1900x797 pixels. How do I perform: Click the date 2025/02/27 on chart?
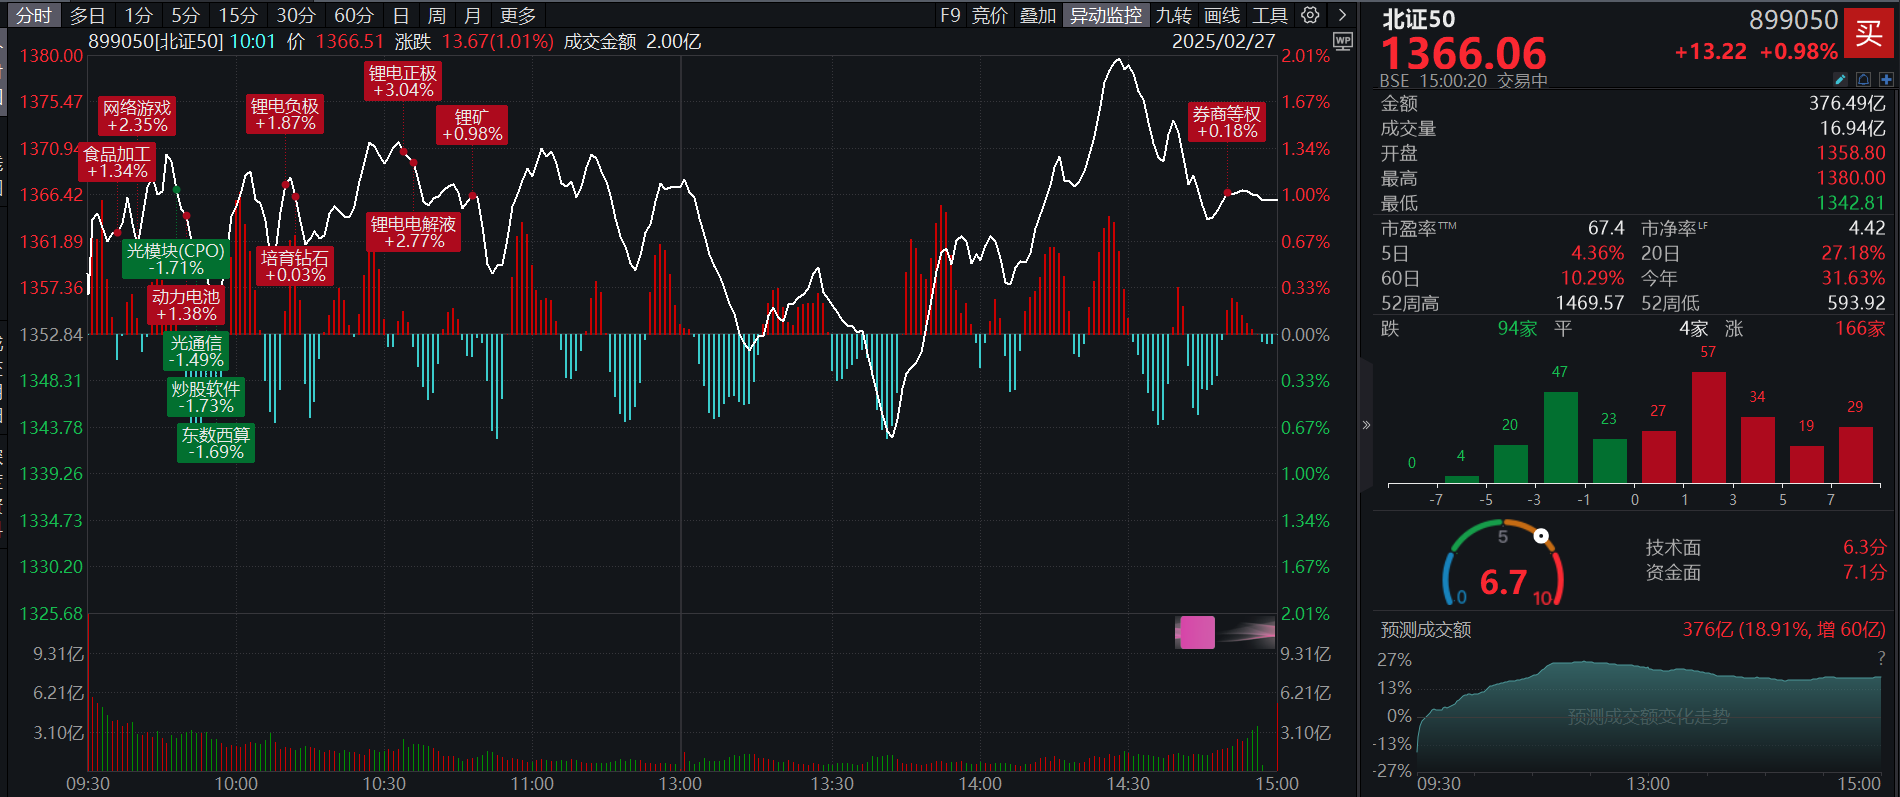click(1223, 41)
